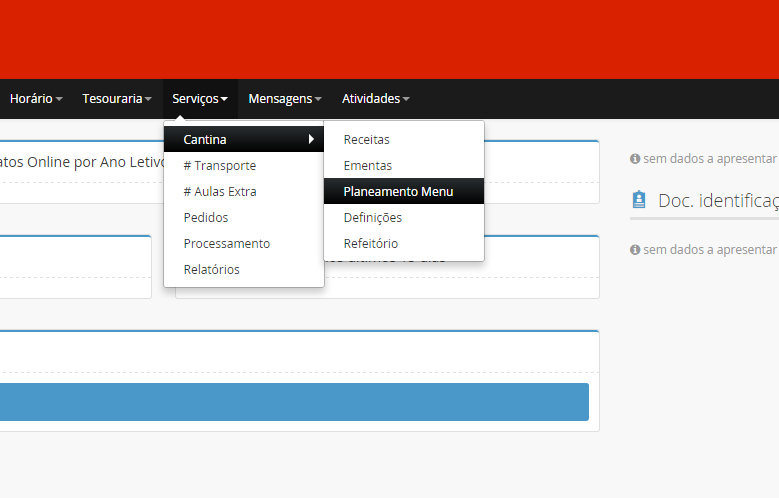Select the Cantina menu entry

(x=206, y=139)
